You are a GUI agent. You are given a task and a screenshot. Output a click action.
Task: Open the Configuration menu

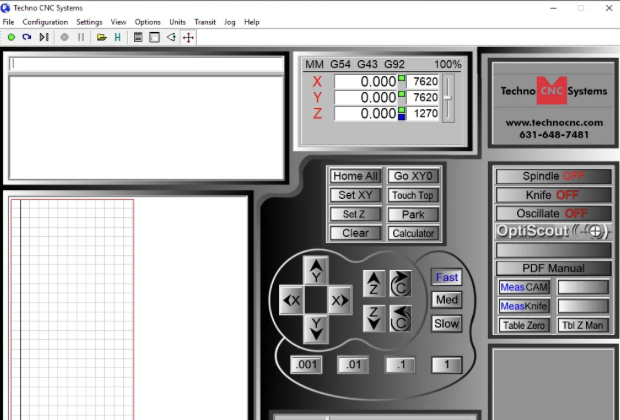45,21
